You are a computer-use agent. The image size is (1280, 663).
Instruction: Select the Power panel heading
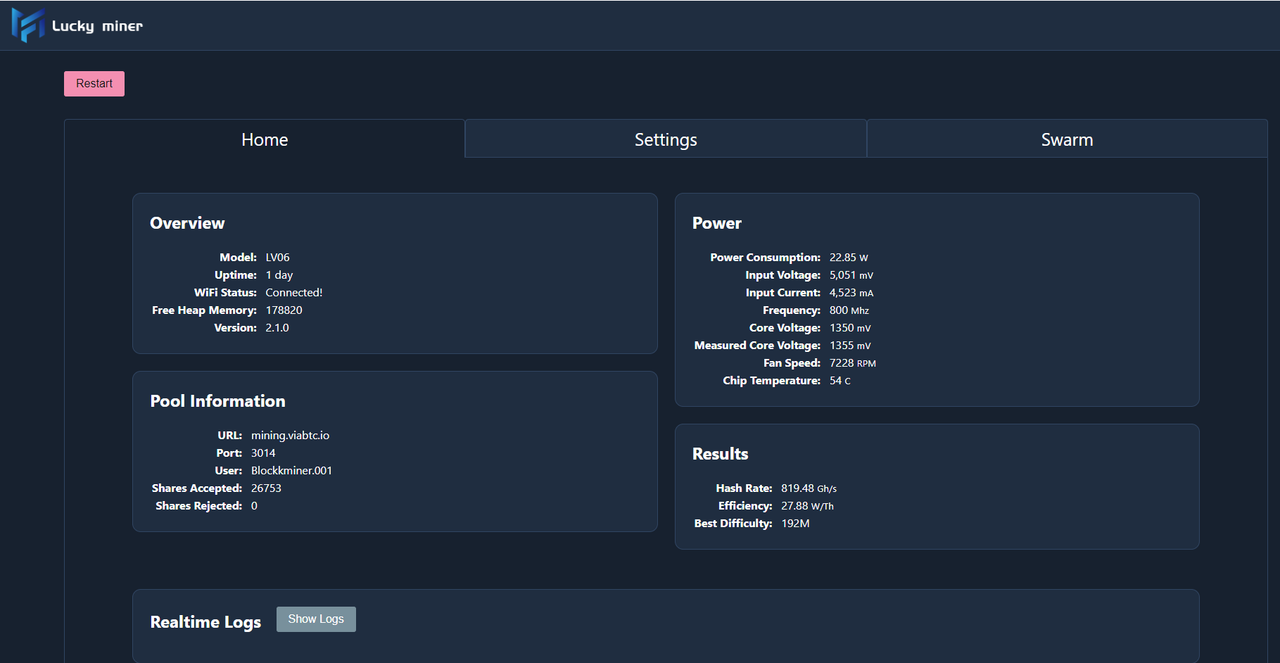717,223
